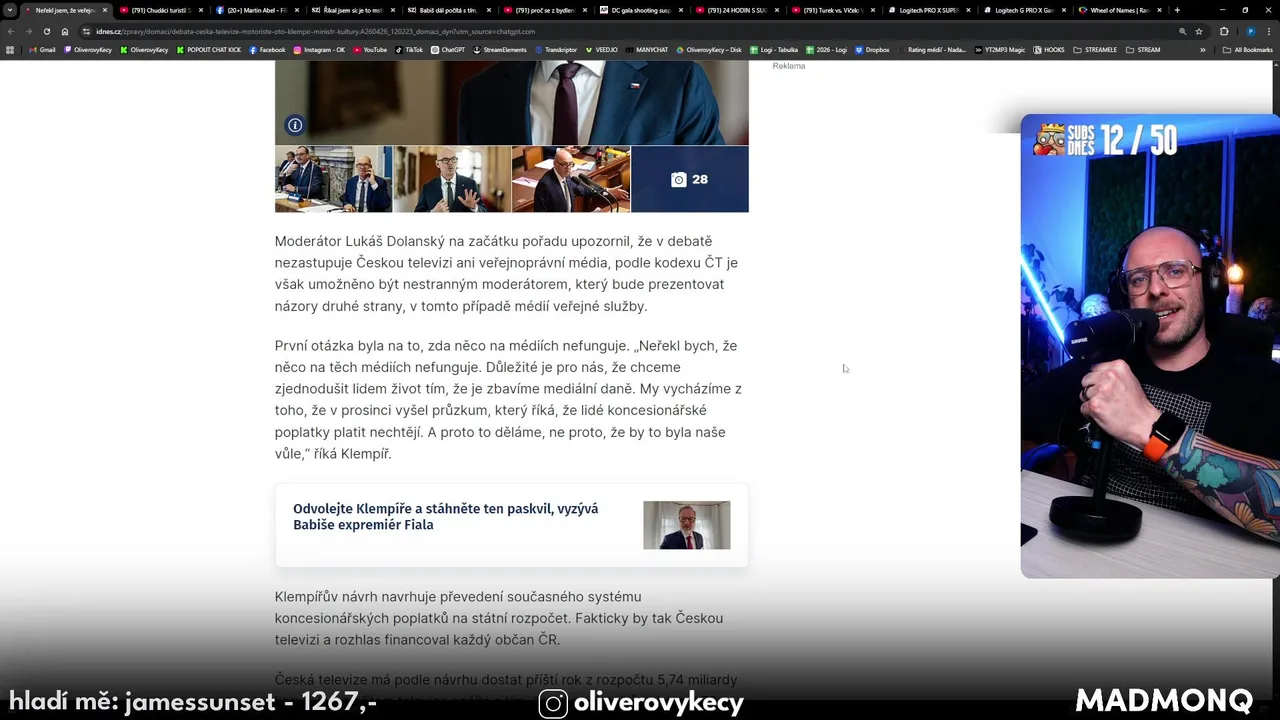Open third gallery thumbnail at the microphone
The image size is (1280, 720).
571,179
